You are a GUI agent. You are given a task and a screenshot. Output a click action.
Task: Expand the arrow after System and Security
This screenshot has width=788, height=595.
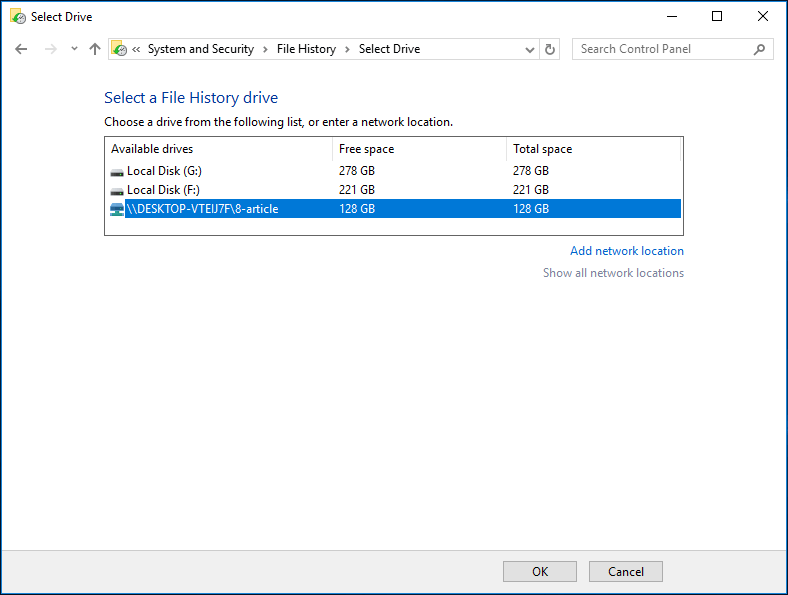point(265,49)
